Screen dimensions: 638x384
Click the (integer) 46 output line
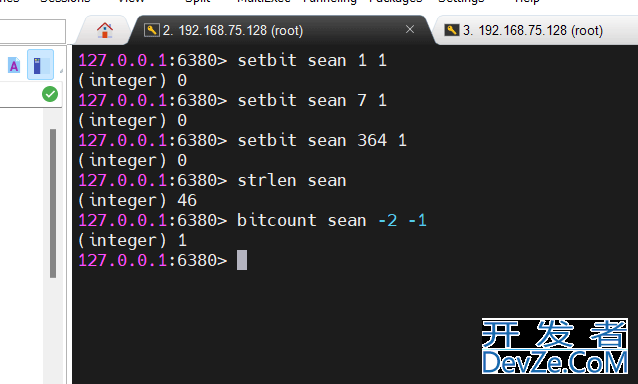(138, 200)
